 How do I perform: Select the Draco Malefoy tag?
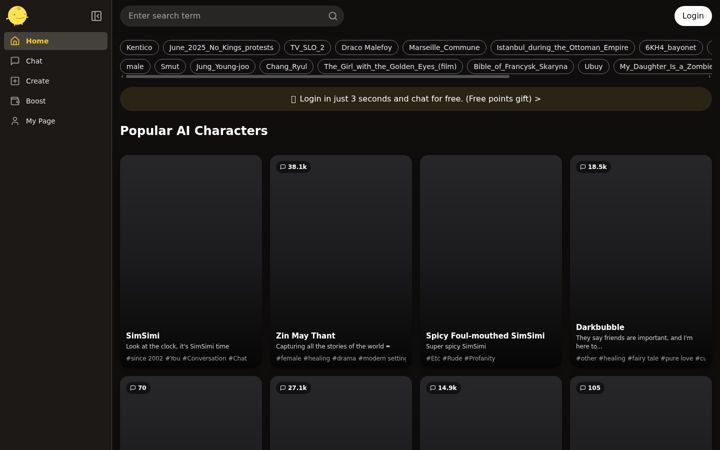(366, 48)
